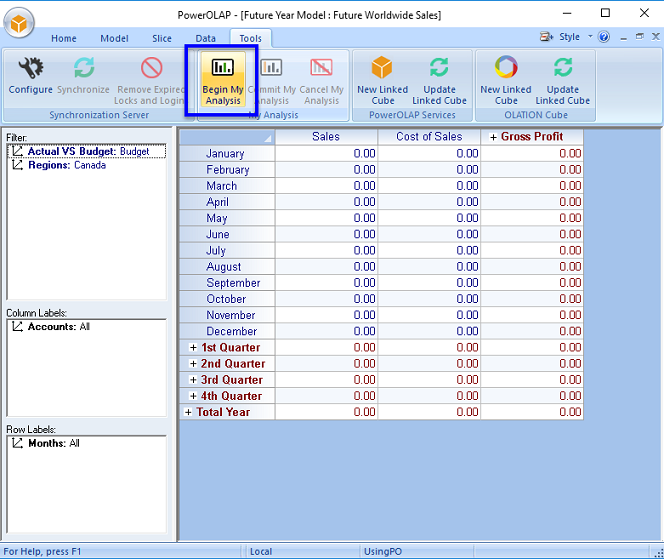Select the Tools ribbon tab
The image size is (664, 559).
(x=251, y=39)
